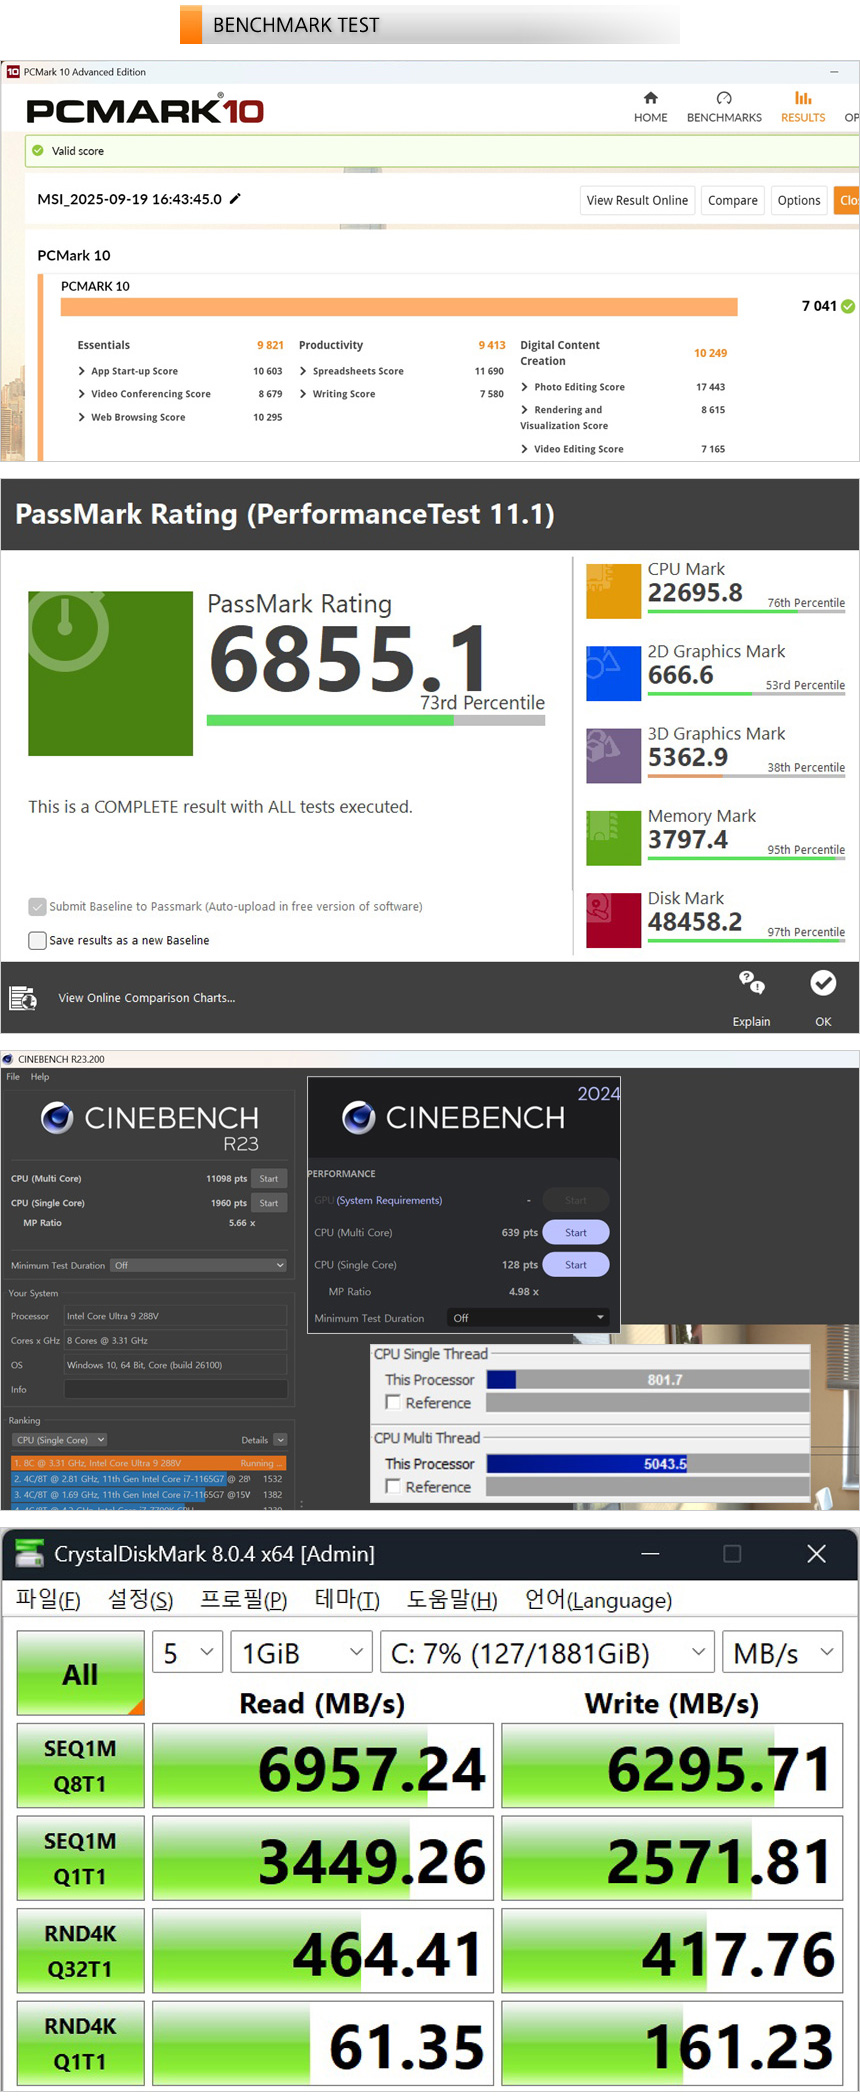Viewport: 860px width, 2097px height.
Task: Click the PCMark Home icon
Action: point(650,98)
